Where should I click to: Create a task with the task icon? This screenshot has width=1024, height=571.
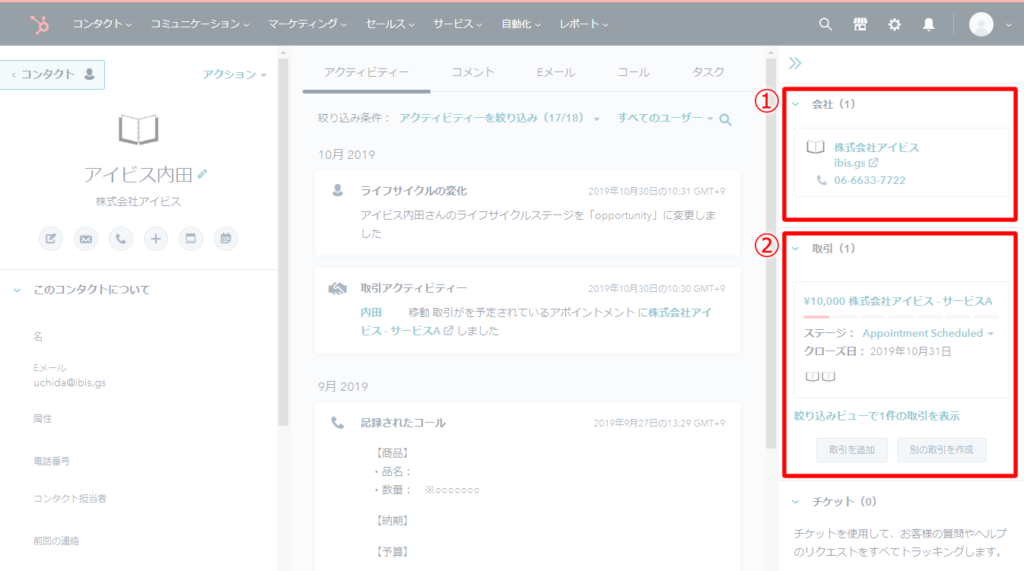[x=191, y=238]
